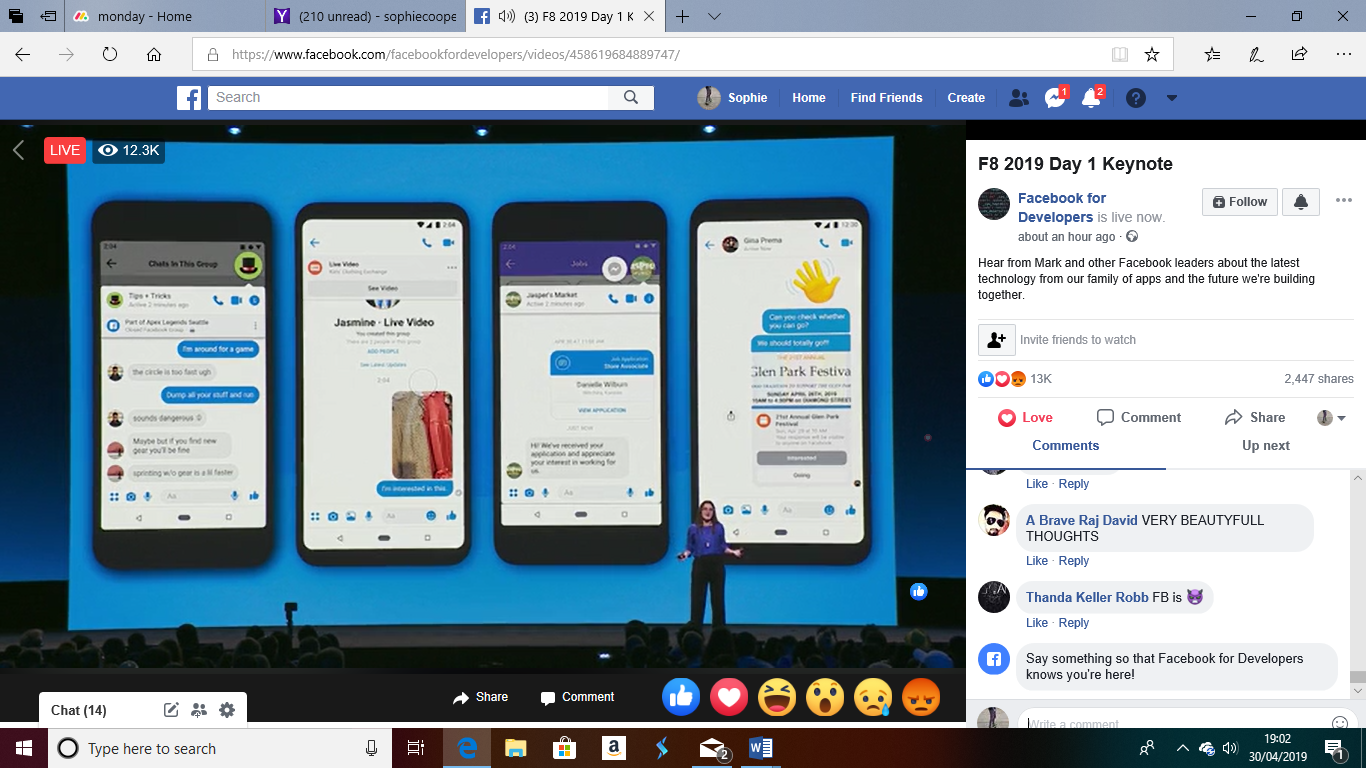Open Friend Requests icon
1366x768 pixels.
pos(1019,98)
